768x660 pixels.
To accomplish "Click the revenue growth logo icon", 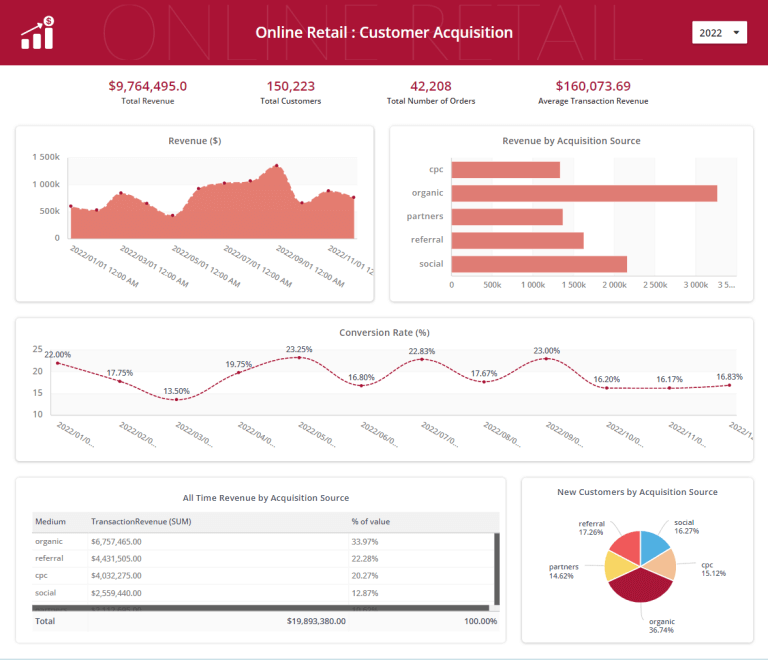I will click(x=38, y=33).
